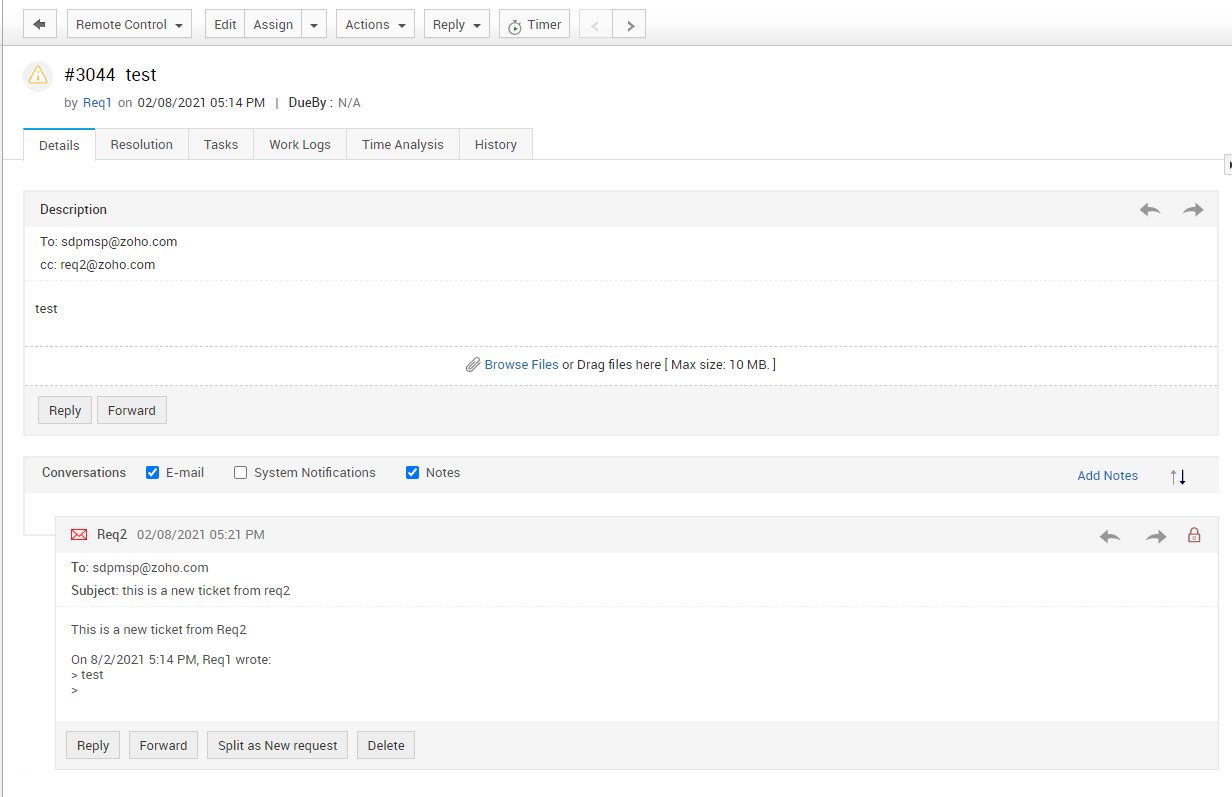
Task: Start the Timer with stopwatch button
Action: point(534,25)
